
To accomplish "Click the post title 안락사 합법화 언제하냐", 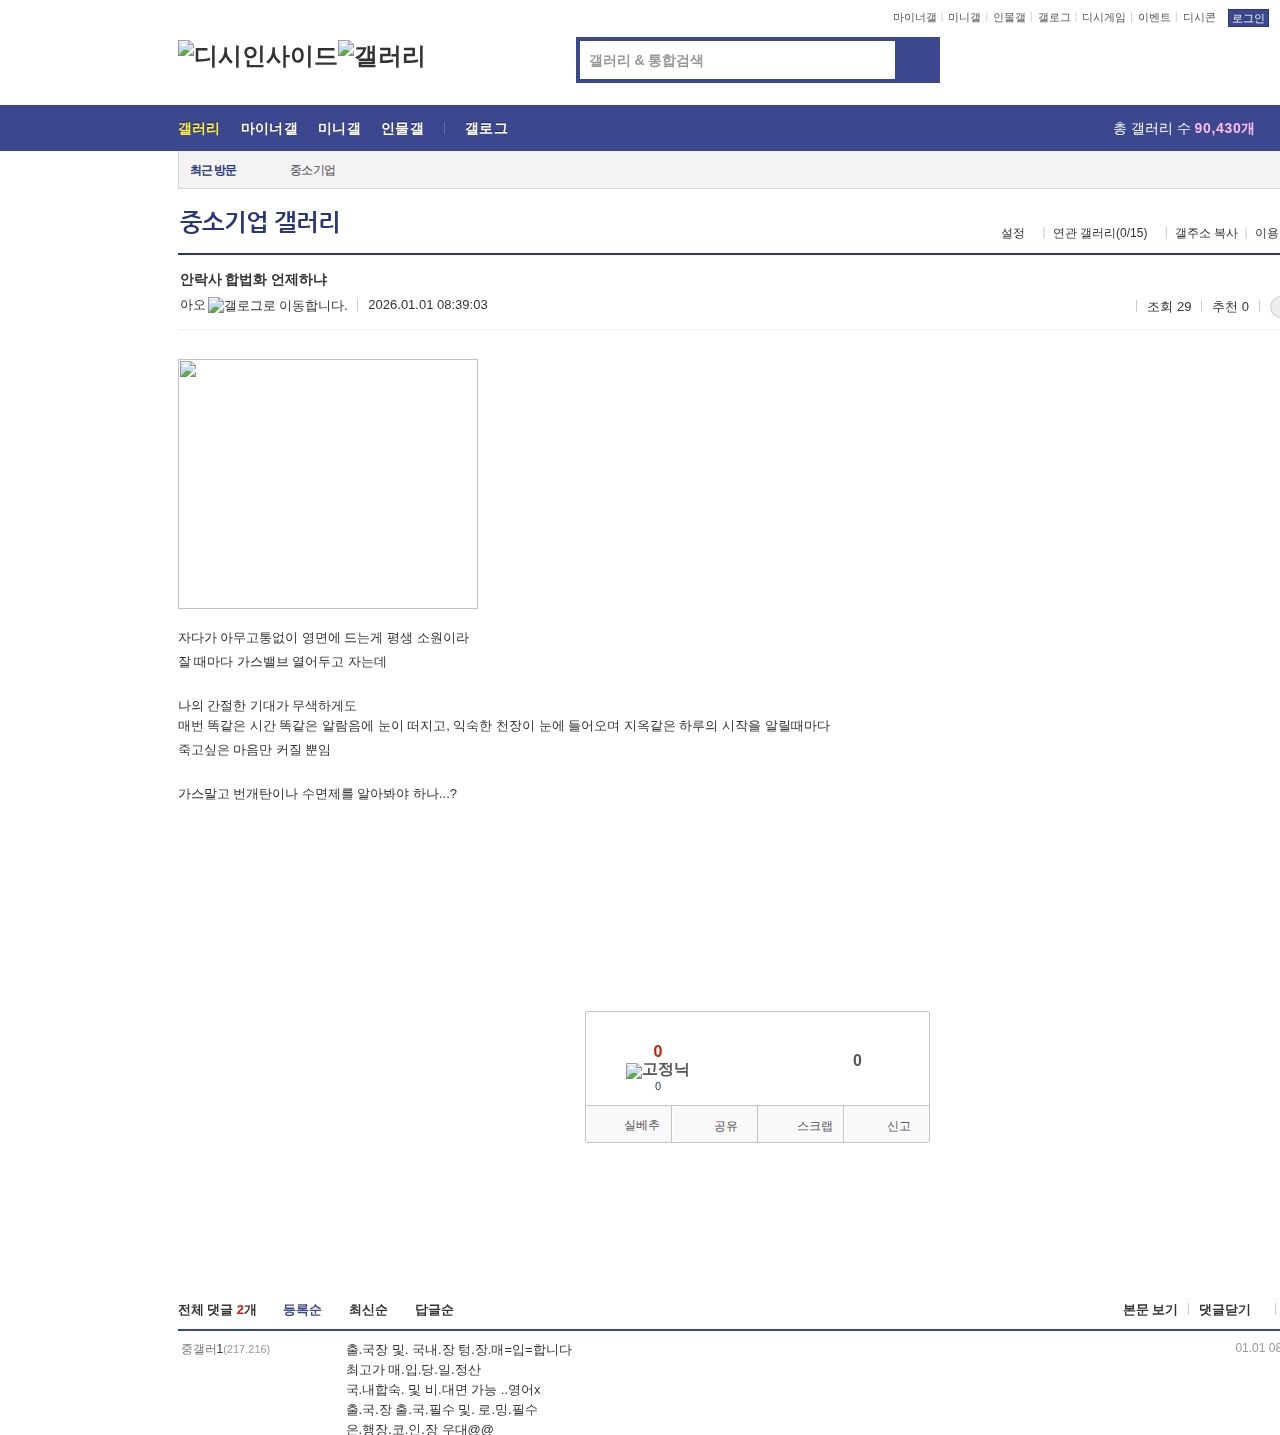I will (x=254, y=279).
